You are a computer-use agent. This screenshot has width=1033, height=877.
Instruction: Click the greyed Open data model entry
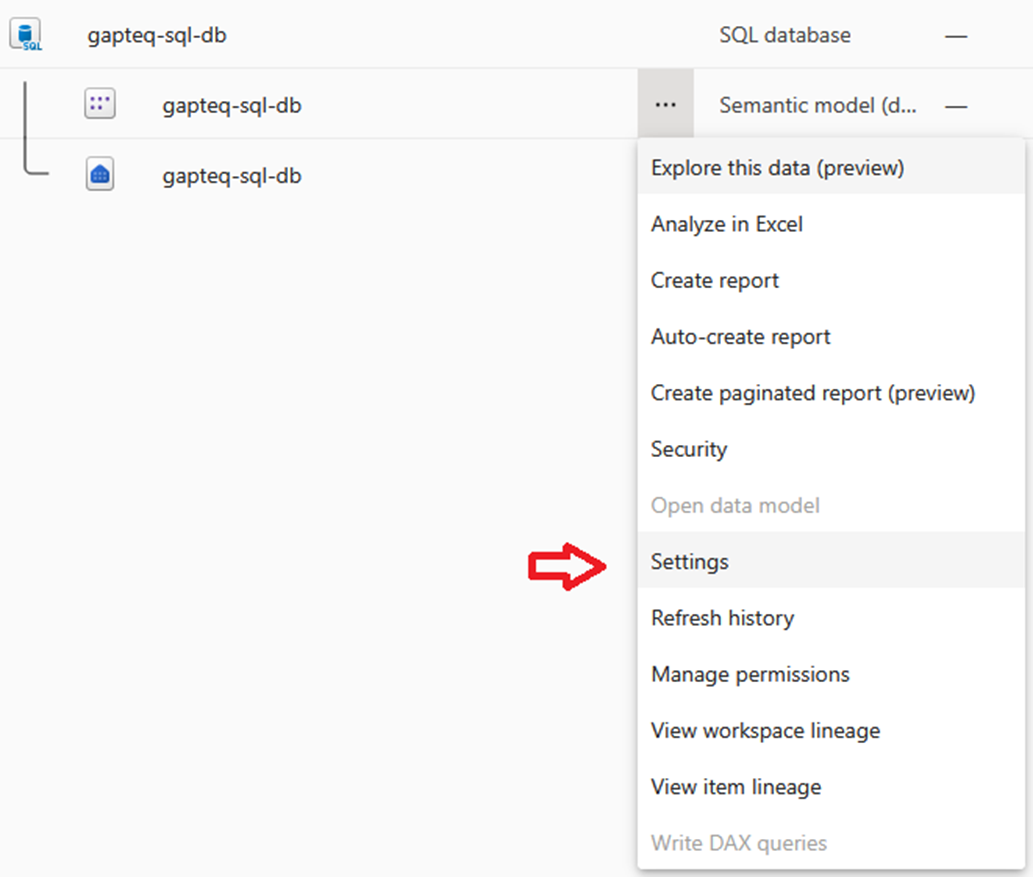point(735,505)
